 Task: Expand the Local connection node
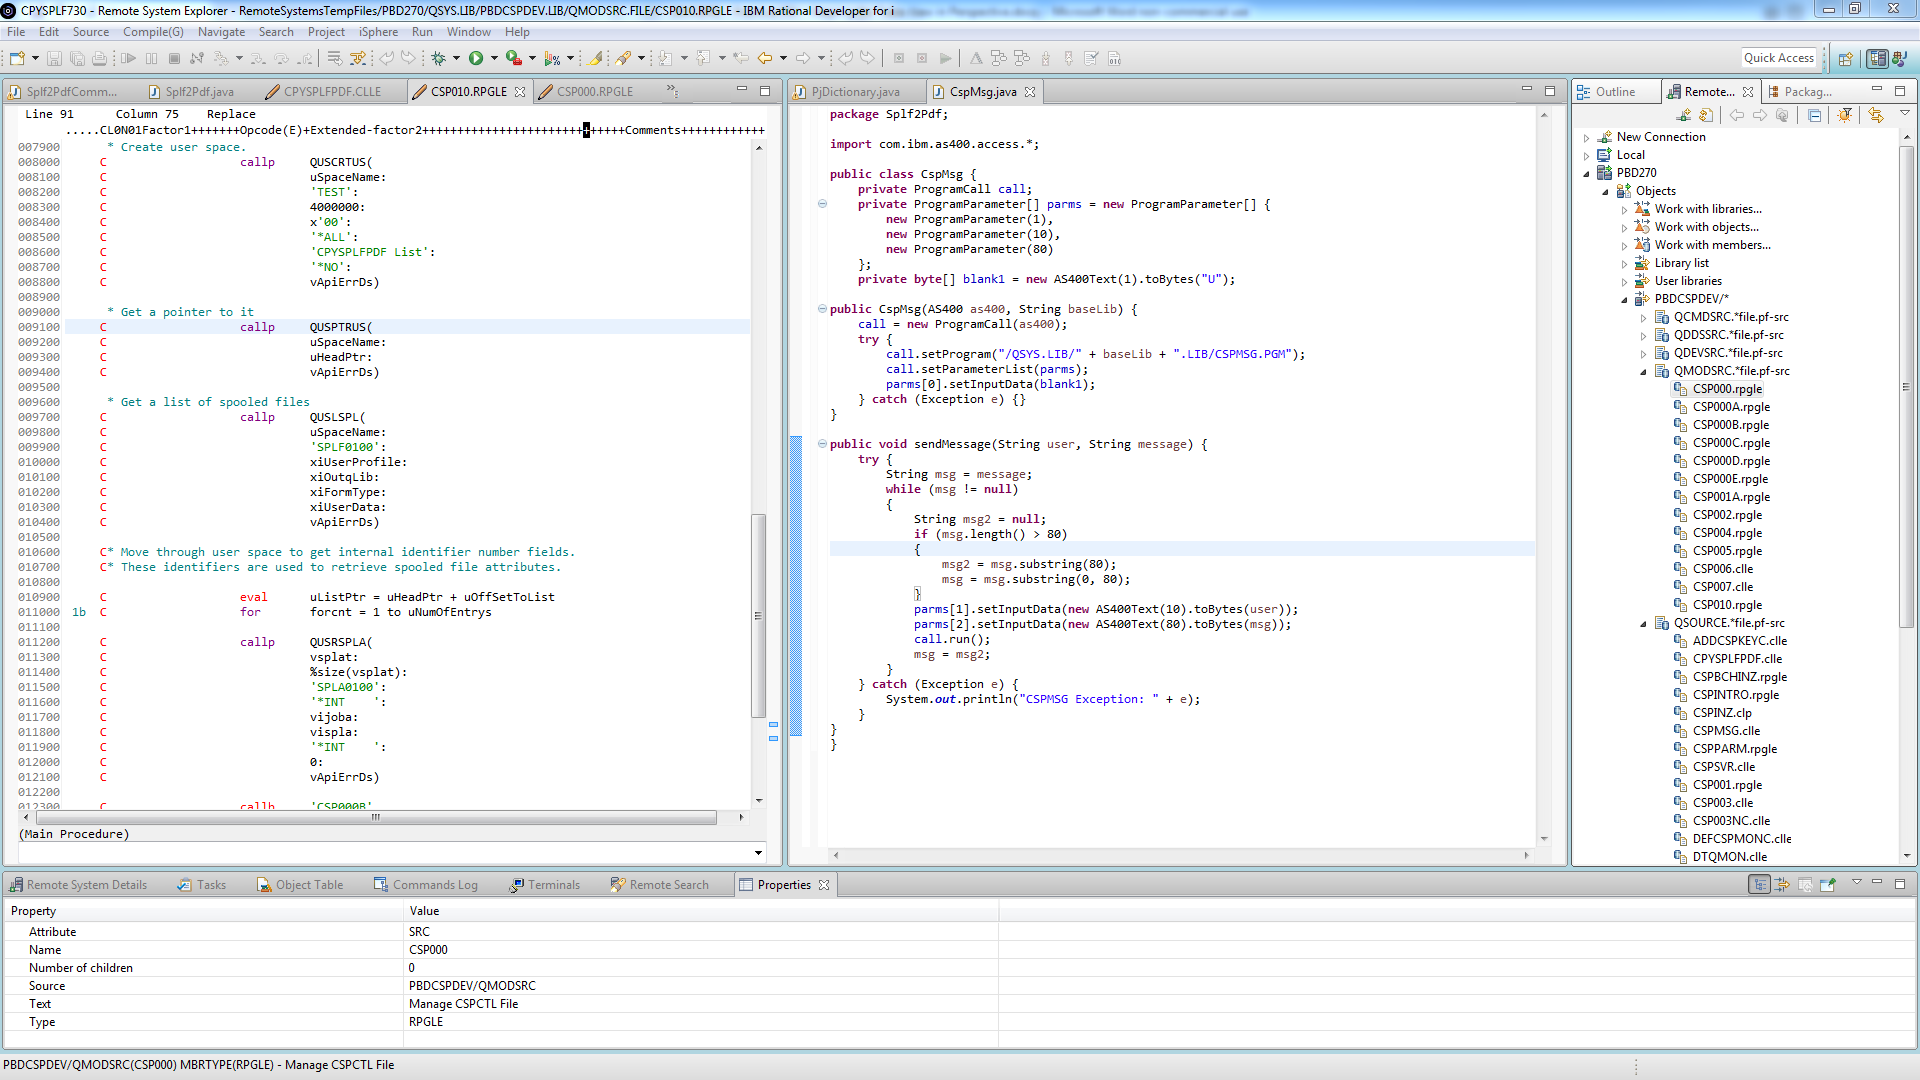(1587, 155)
